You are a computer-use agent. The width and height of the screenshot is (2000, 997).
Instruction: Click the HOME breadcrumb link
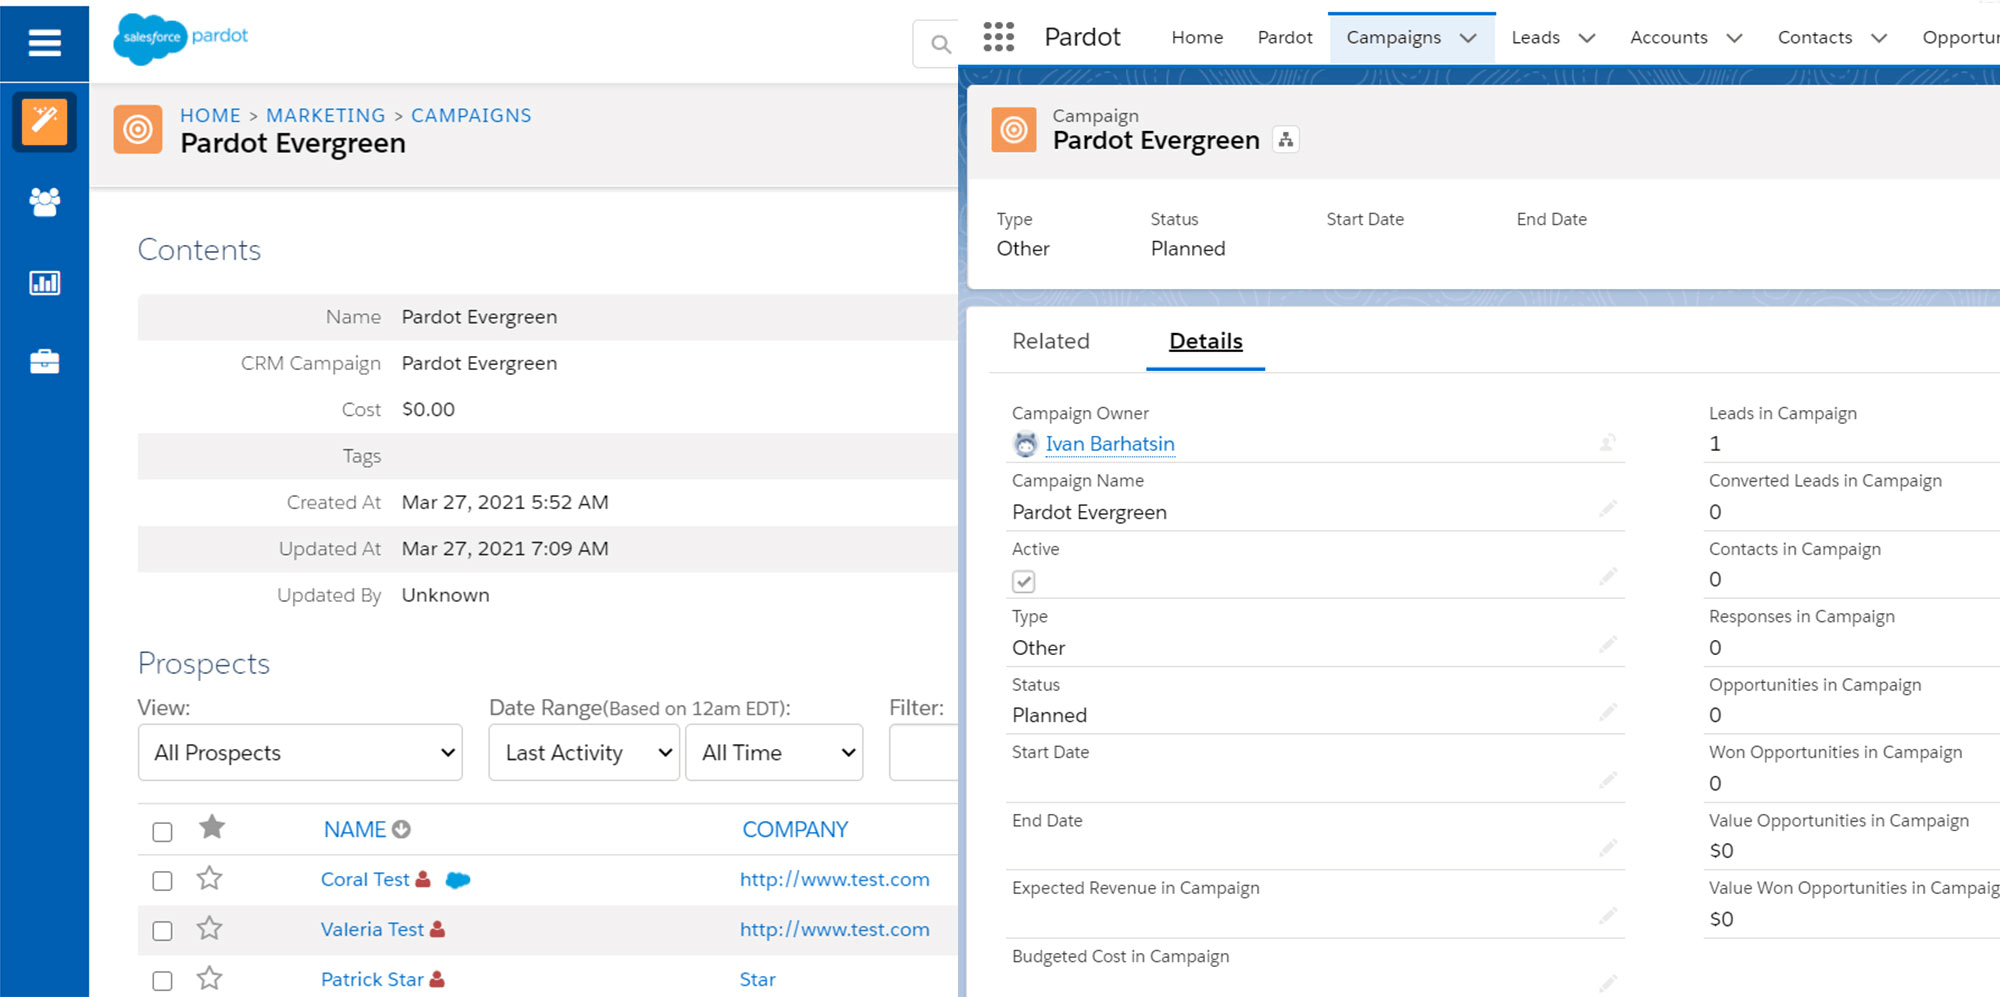tap(210, 115)
